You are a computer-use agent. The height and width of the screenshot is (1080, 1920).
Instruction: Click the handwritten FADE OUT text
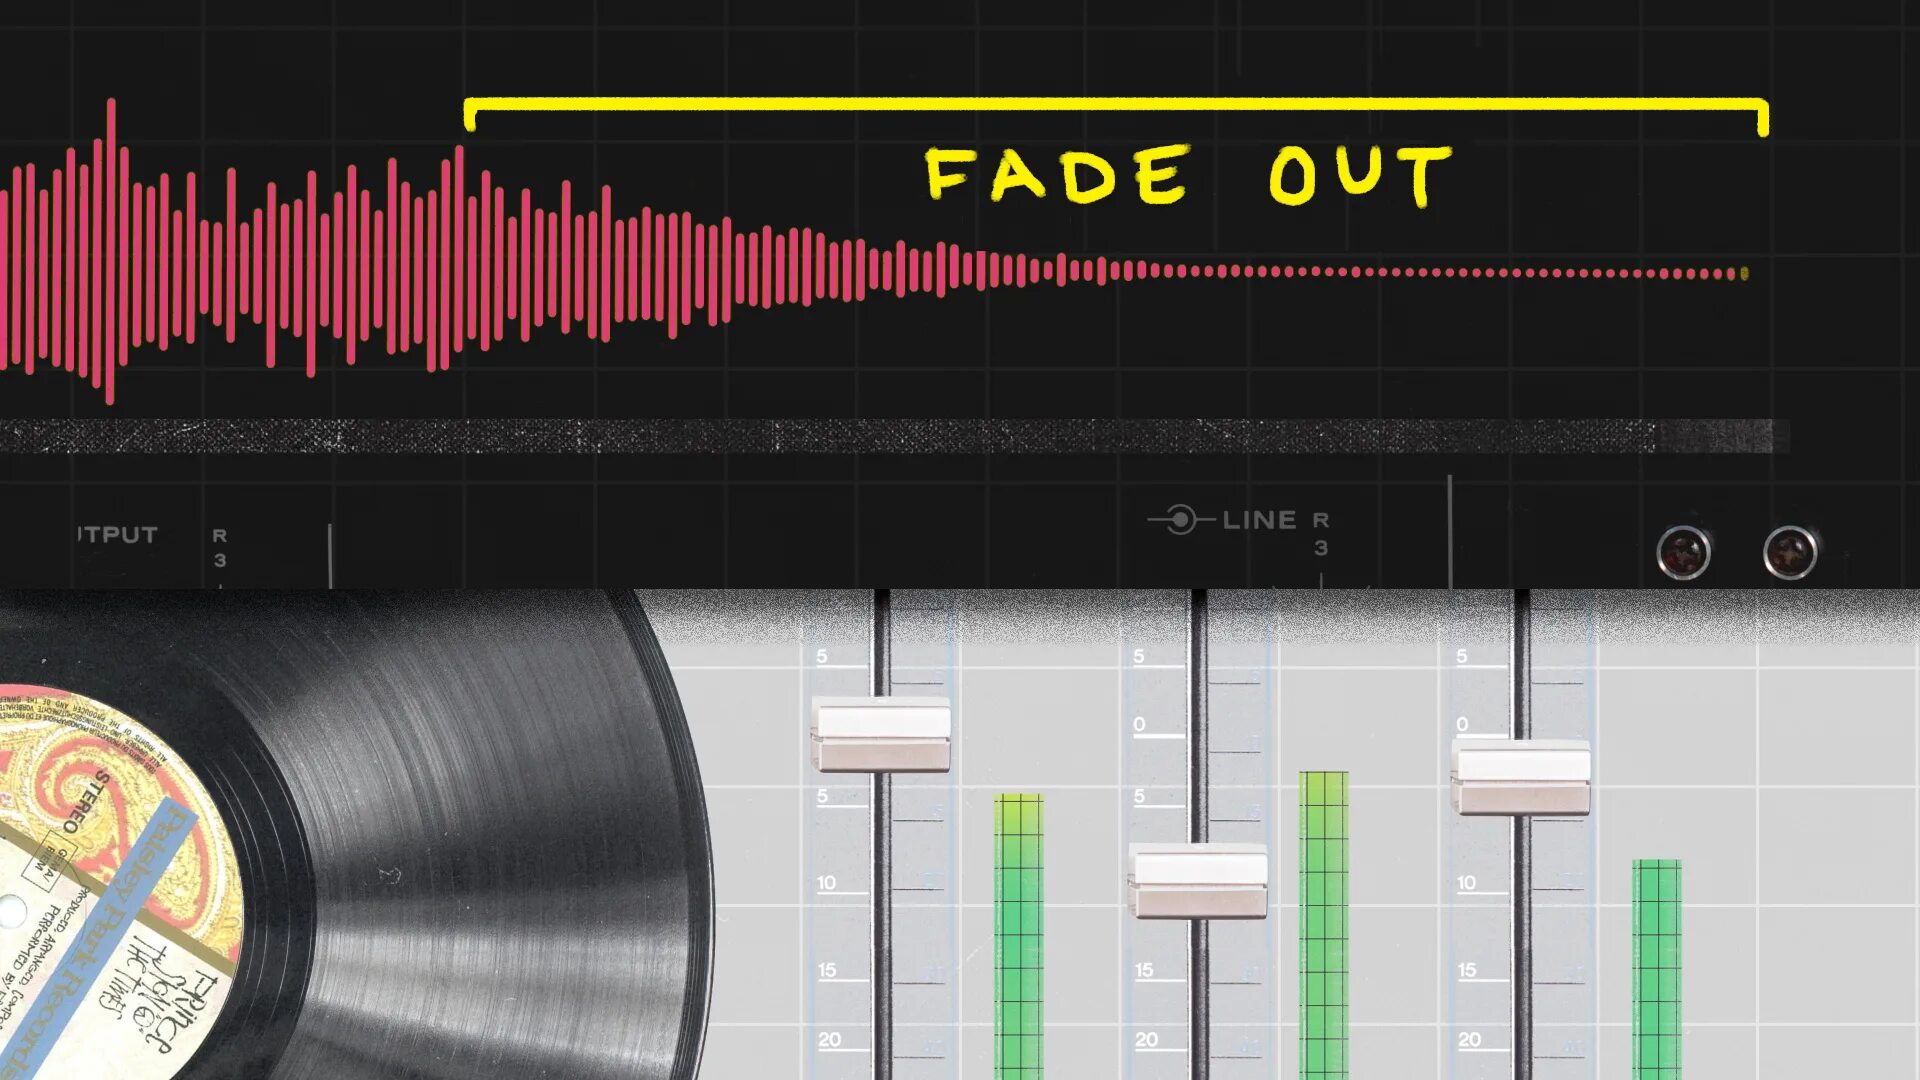pyautogui.click(x=1188, y=175)
